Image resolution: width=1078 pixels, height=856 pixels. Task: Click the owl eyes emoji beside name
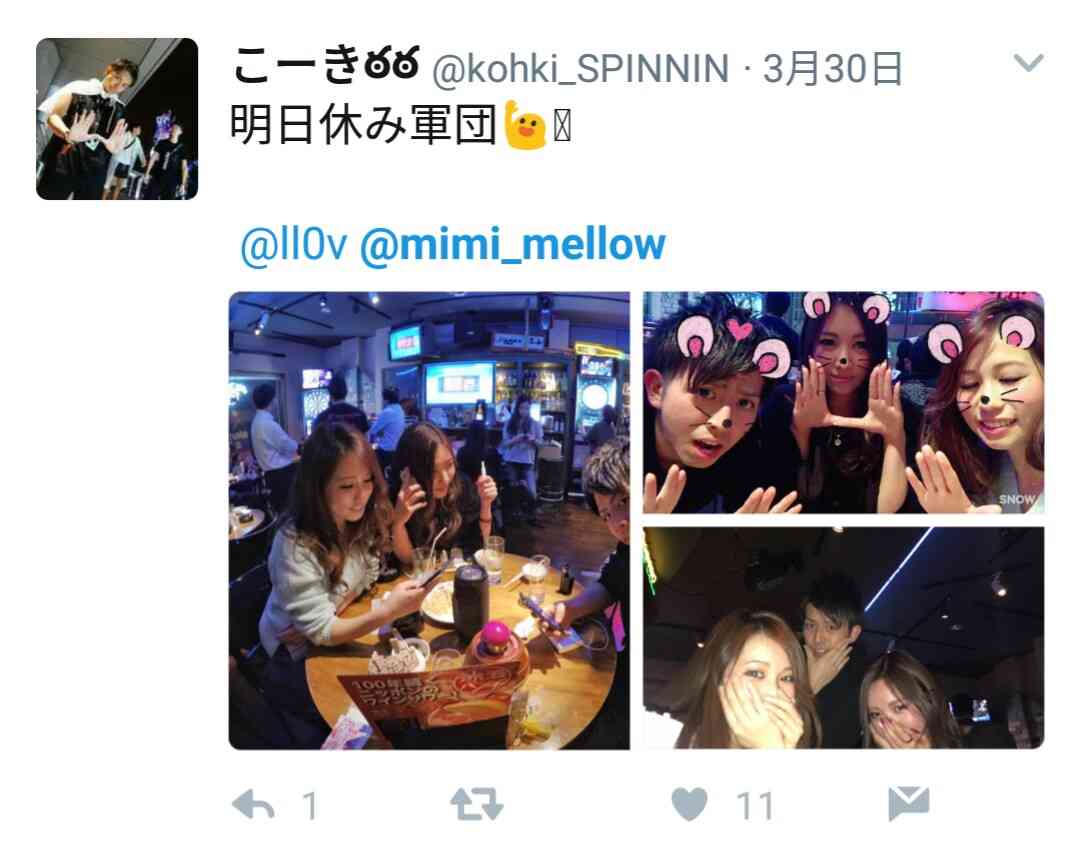click(x=392, y=64)
